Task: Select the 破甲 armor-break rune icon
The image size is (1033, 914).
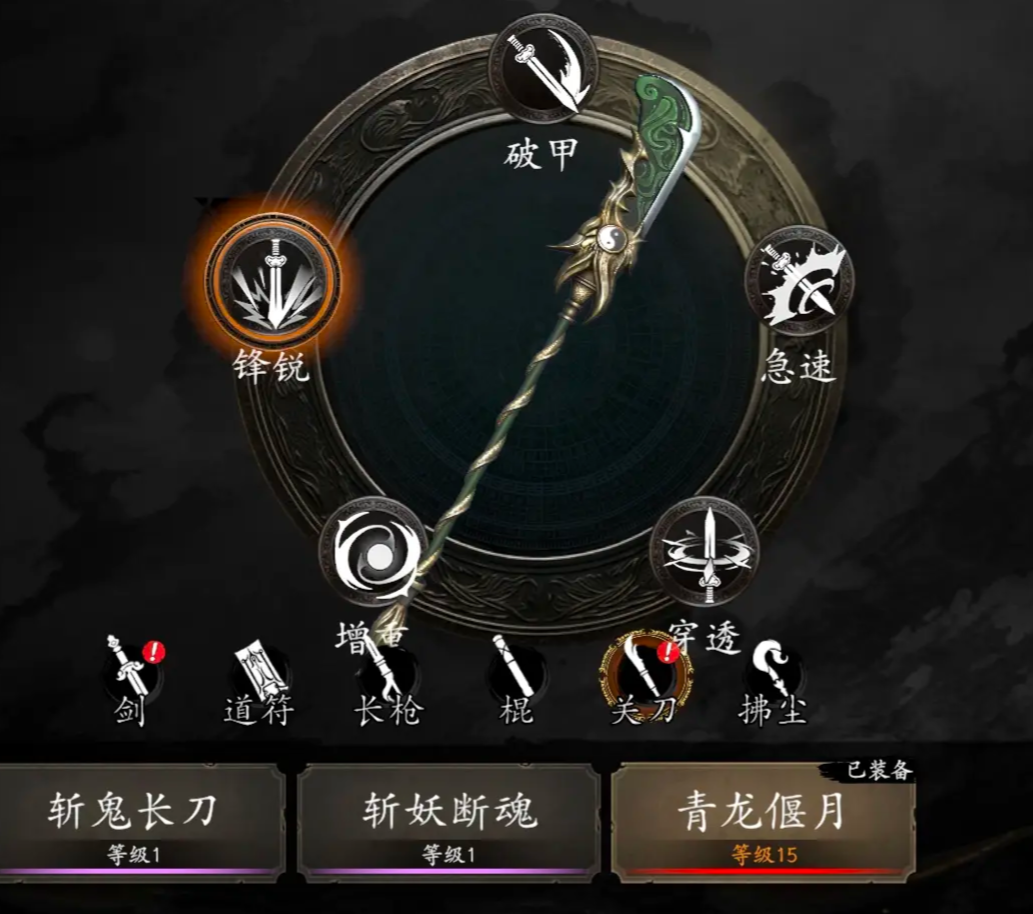Action: pos(545,69)
